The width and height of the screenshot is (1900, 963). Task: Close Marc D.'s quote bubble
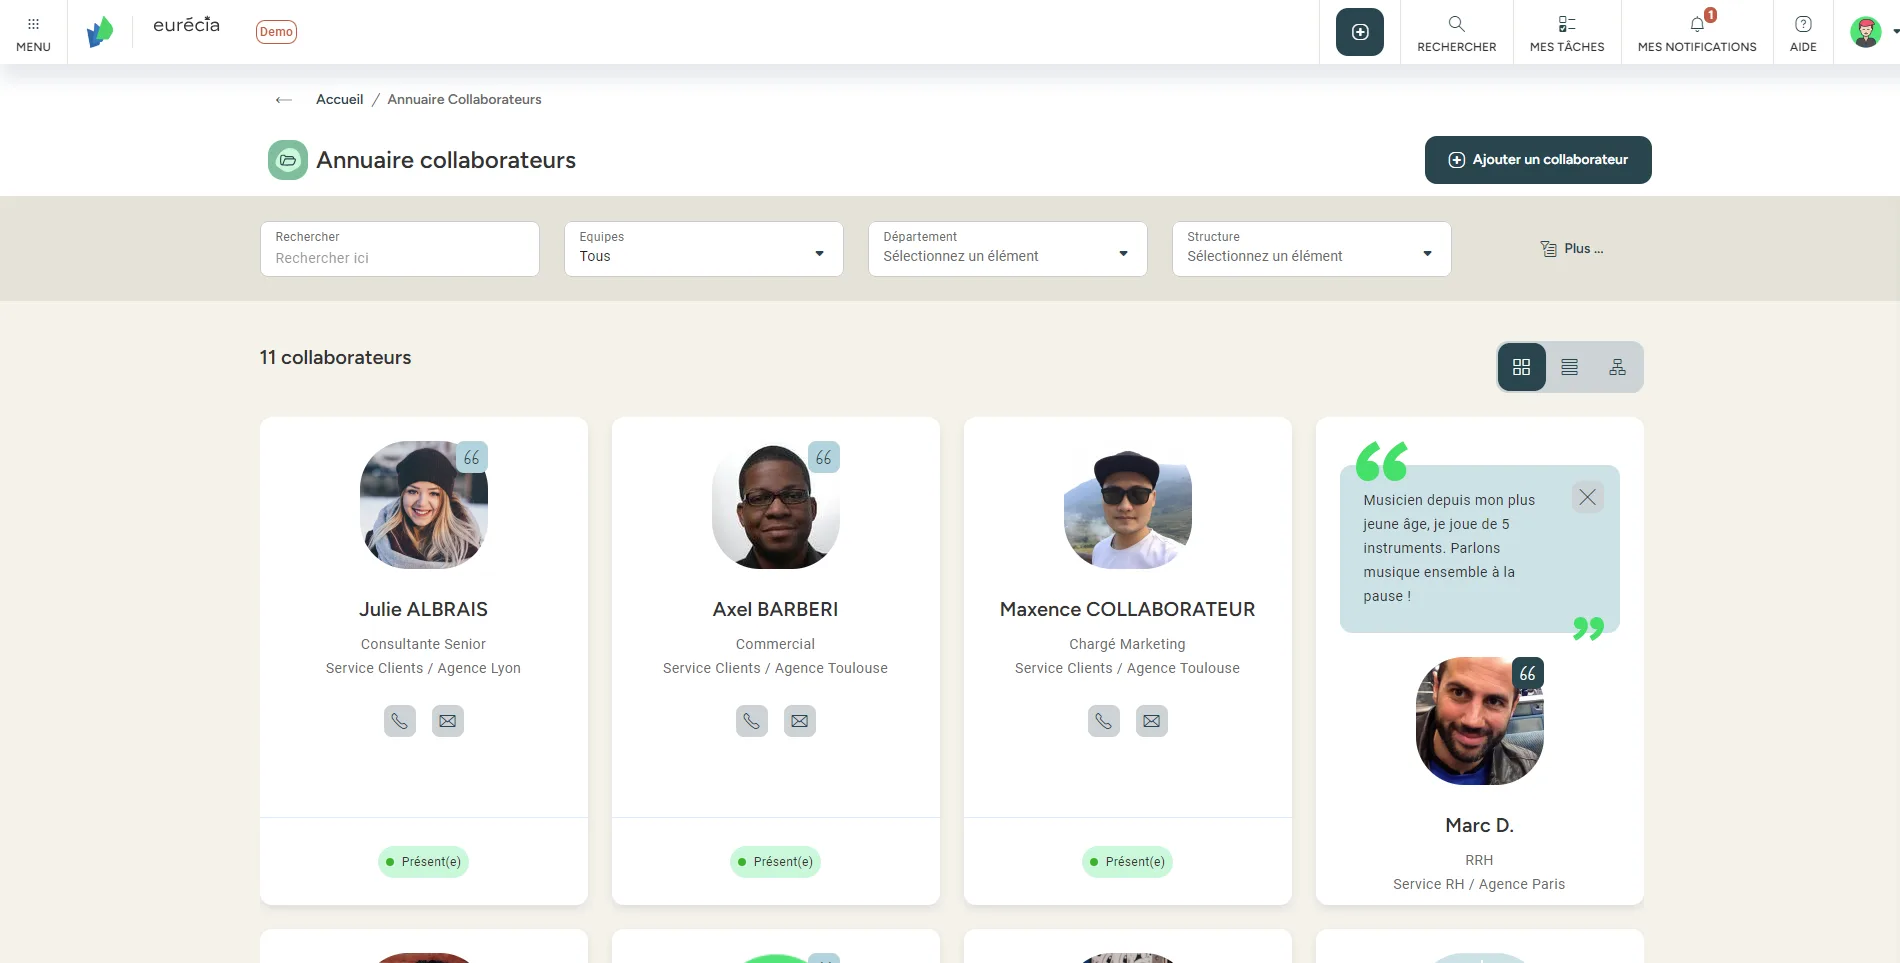point(1587,497)
